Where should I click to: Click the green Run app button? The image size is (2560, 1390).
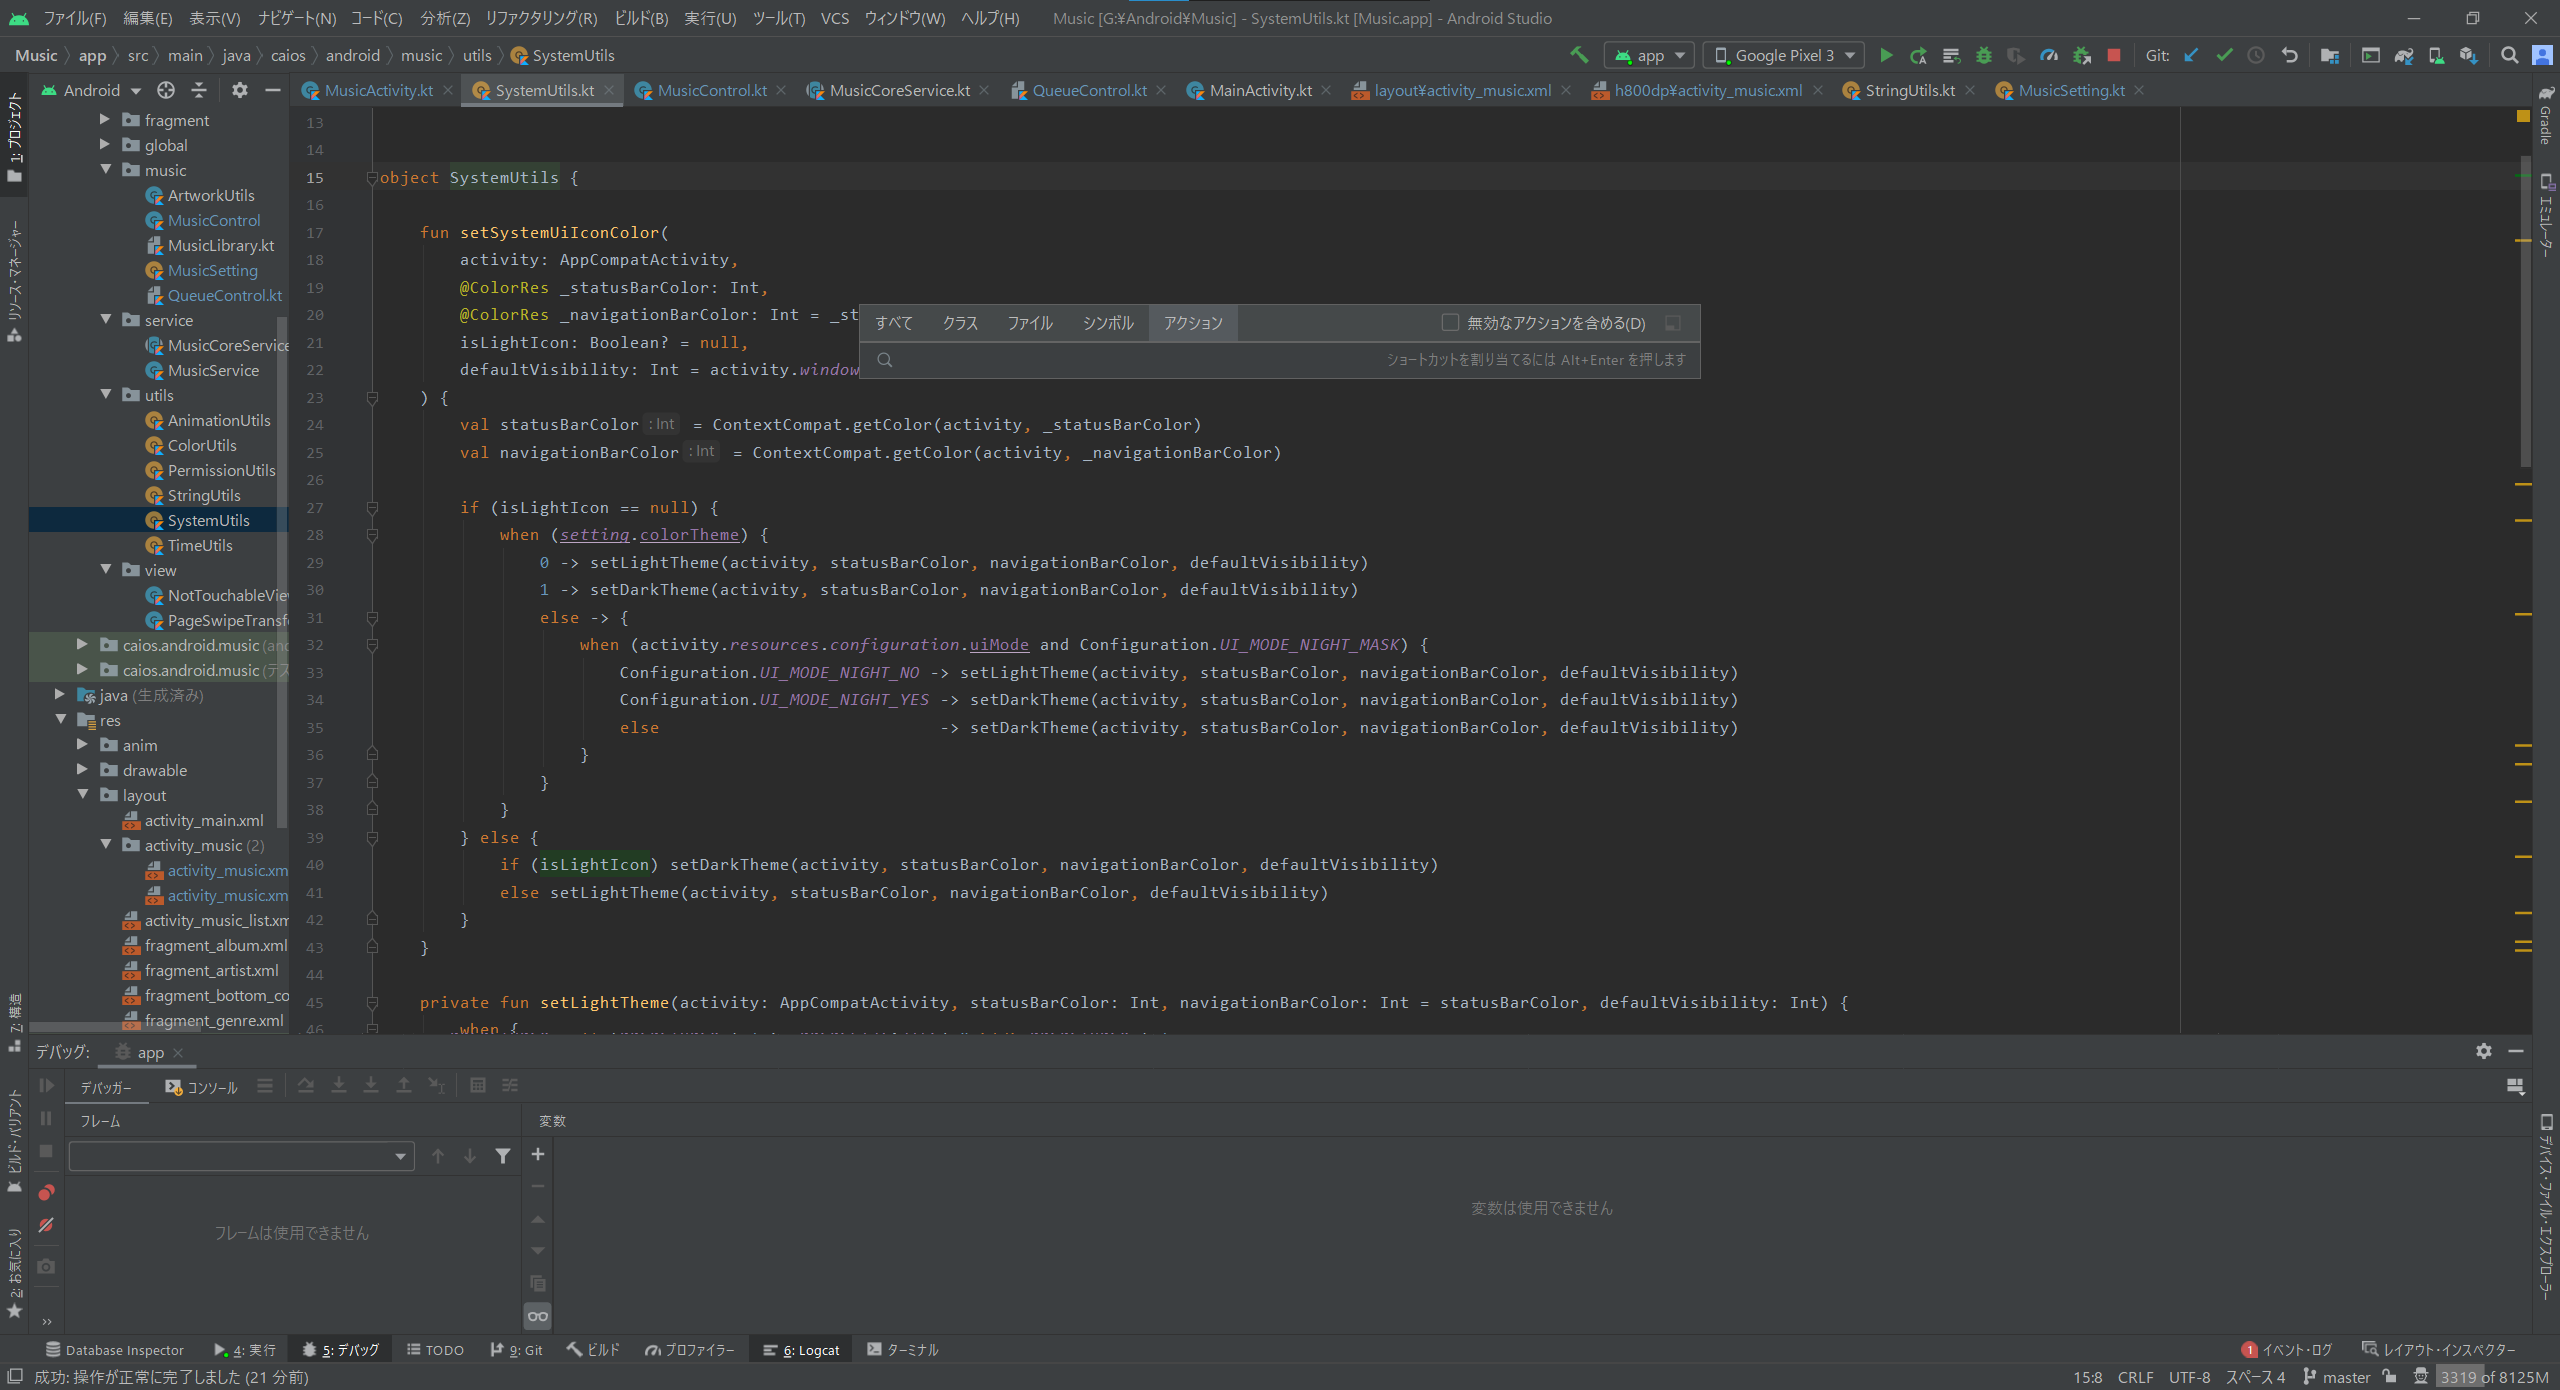(1886, 56)
